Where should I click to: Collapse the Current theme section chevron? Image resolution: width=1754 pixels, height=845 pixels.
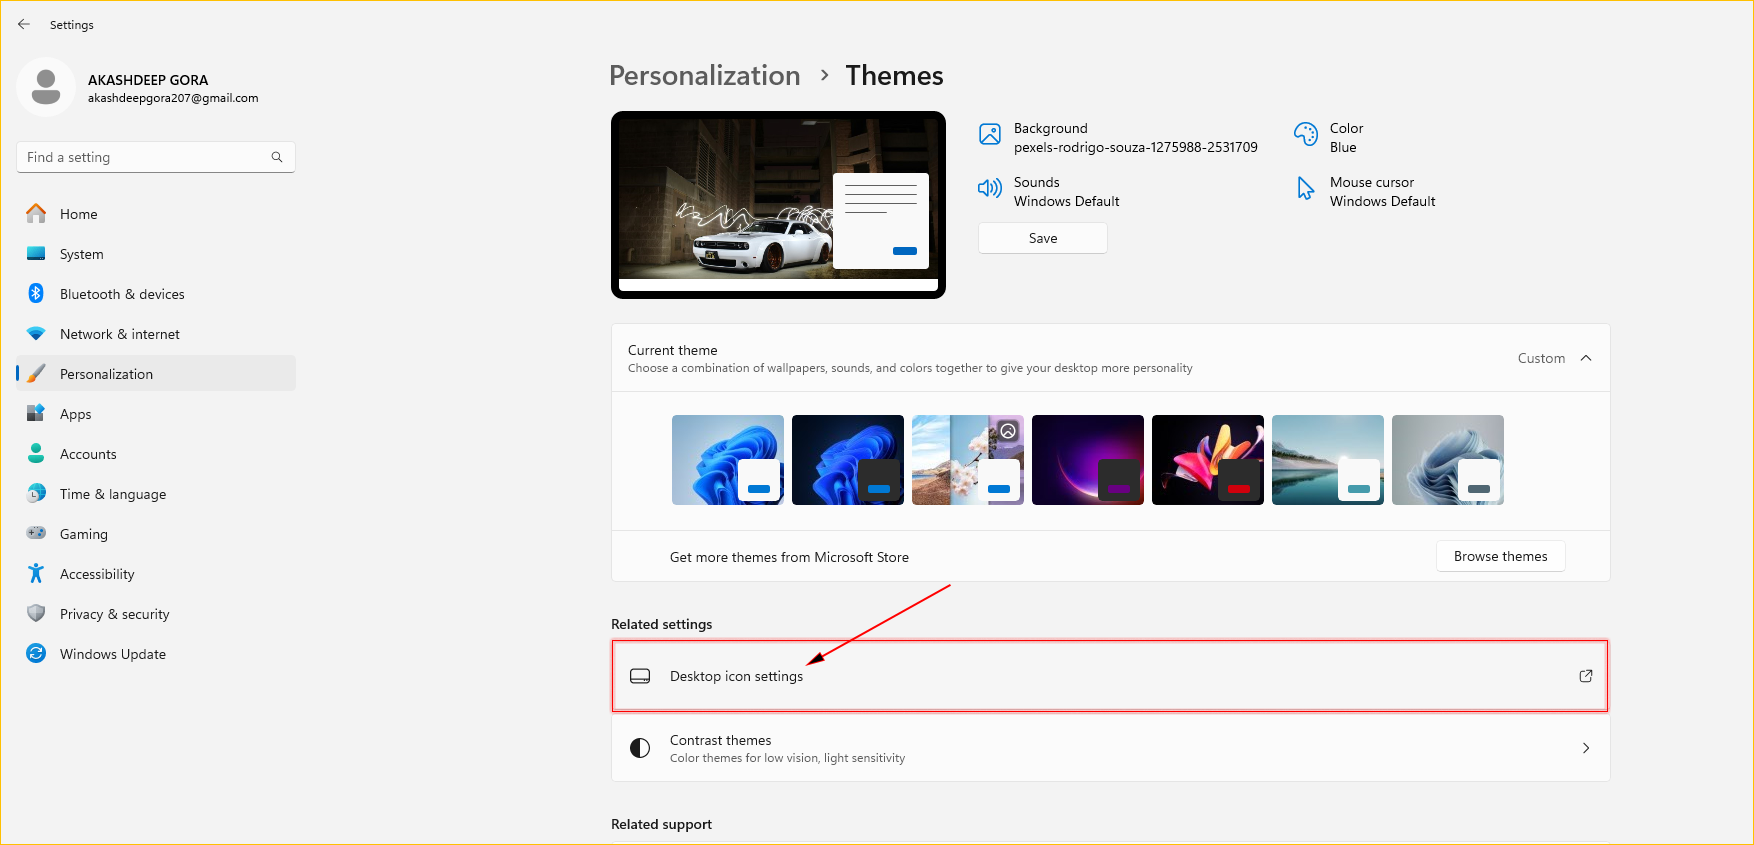coord(1585,358)
